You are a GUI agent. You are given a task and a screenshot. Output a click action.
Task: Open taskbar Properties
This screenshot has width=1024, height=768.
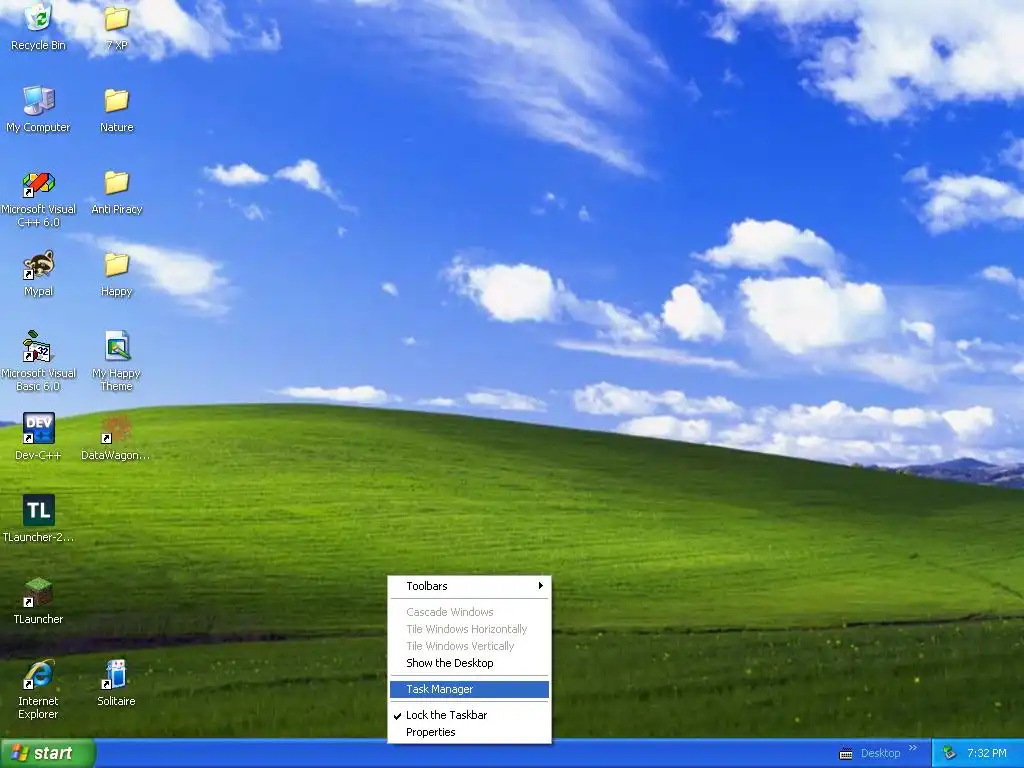click(470, 732)
